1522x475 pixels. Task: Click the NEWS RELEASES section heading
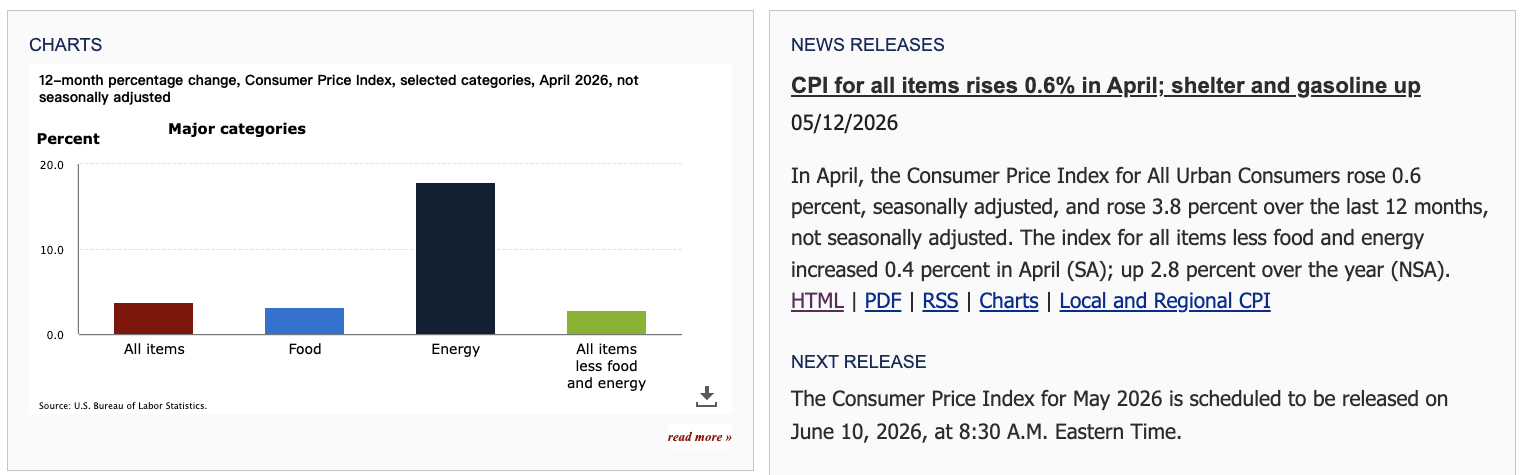868,45
